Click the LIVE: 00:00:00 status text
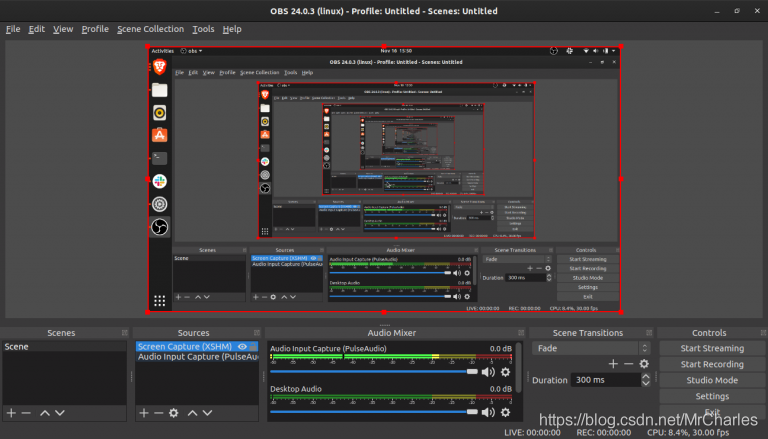The image size is (768, 439). click(532, 433)
